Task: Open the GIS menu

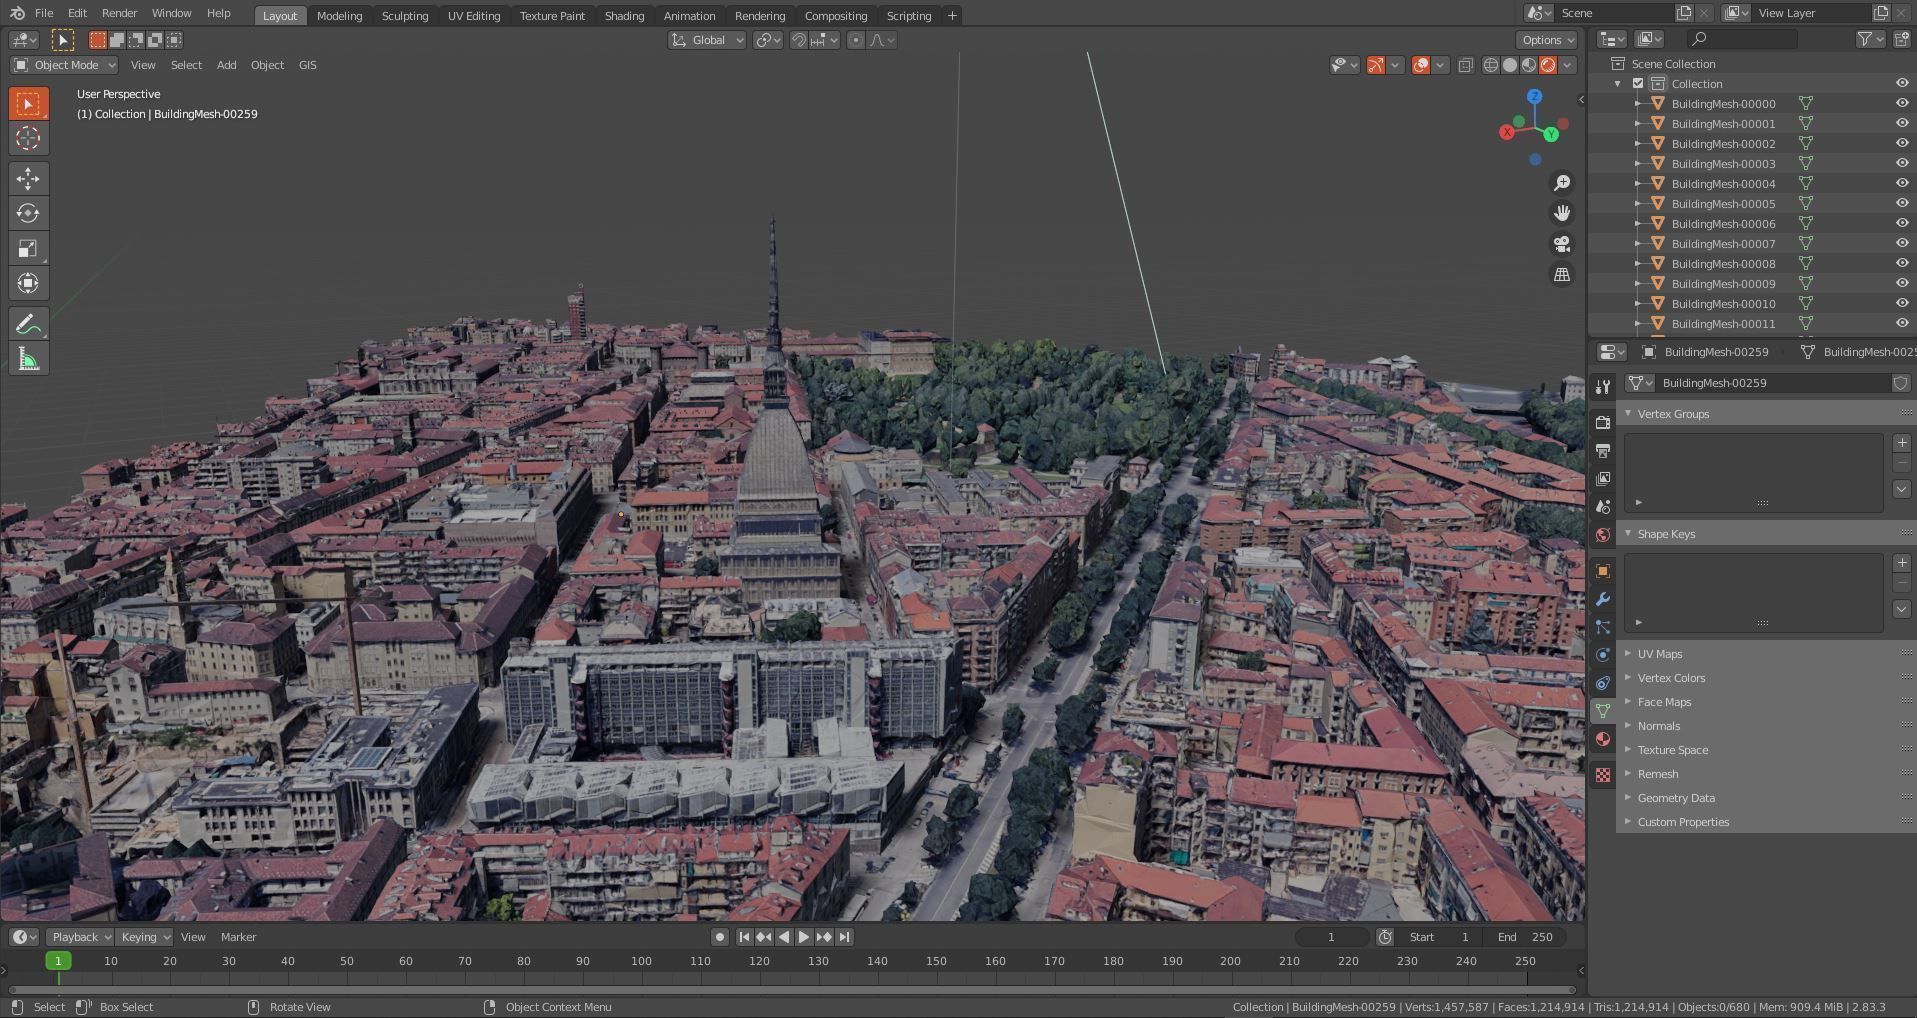Action: tap(307, 65)
